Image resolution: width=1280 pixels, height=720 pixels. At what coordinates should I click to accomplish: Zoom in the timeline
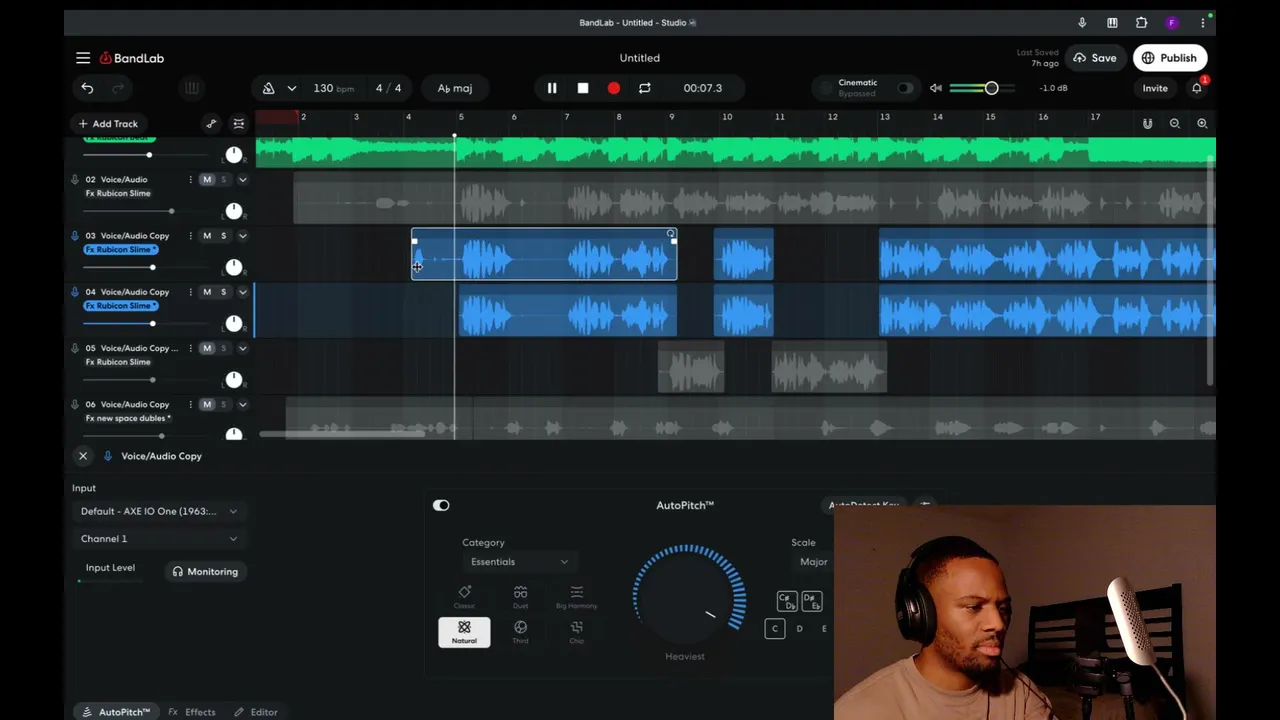point(1202,124)
